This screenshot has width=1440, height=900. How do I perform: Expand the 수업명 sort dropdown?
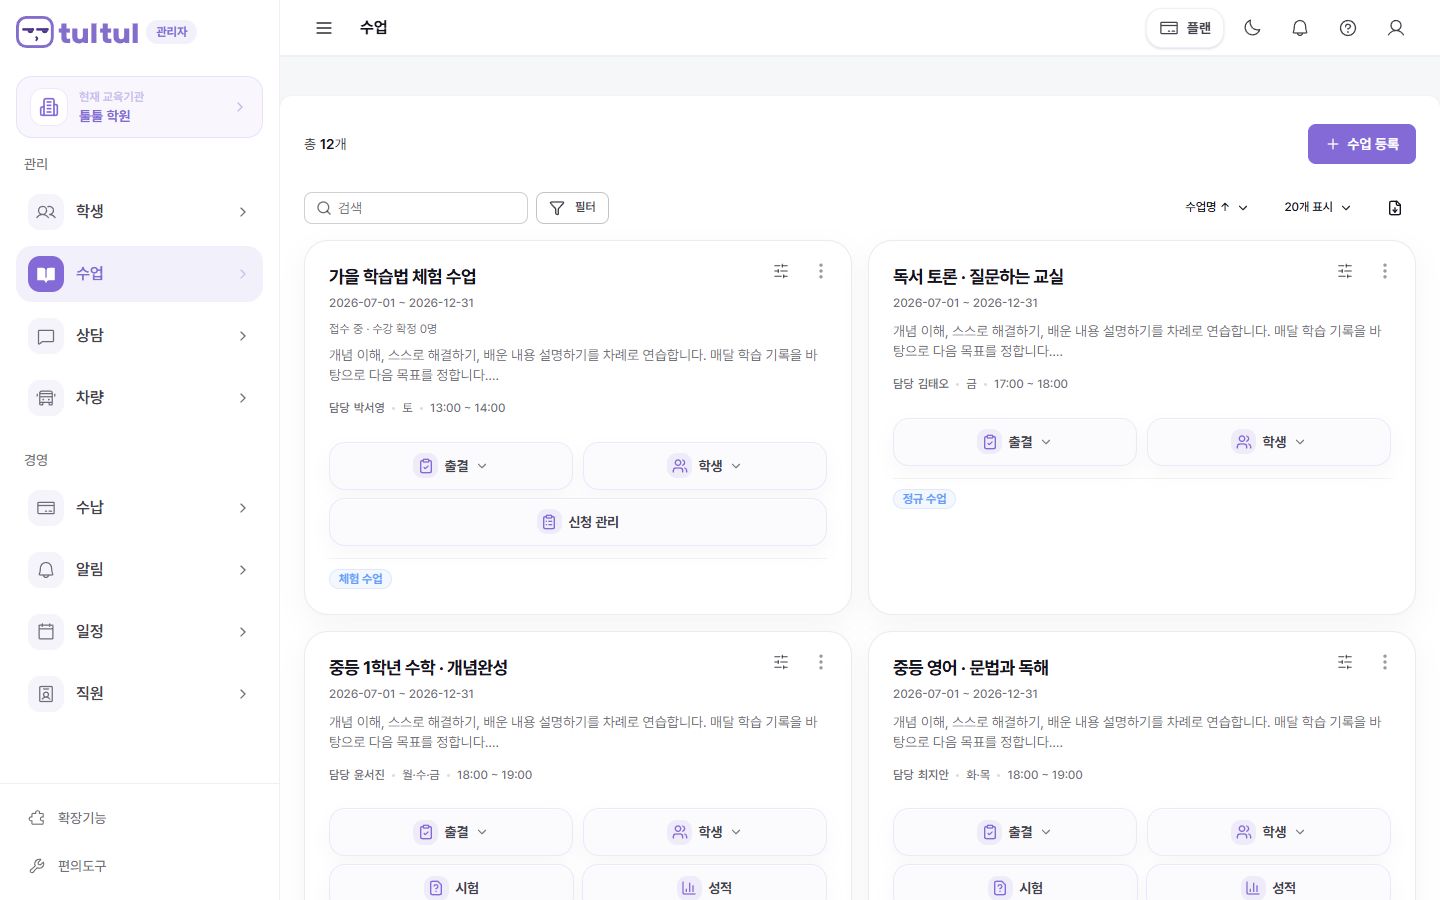tap(1216, 207)
